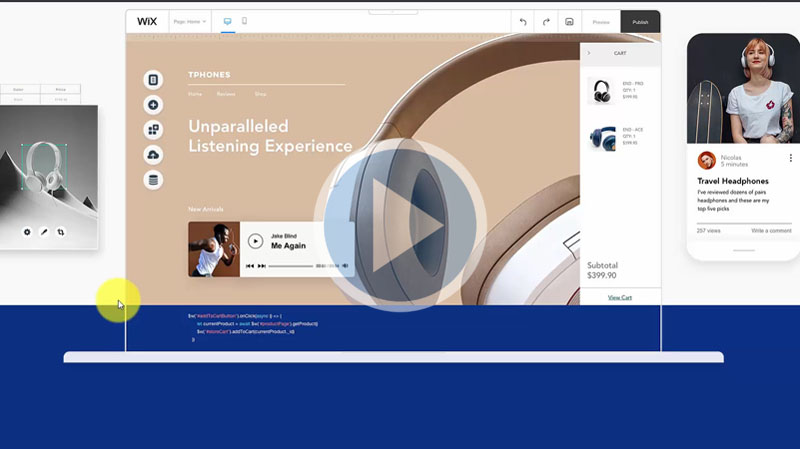The width and height of the screenshot is (800, 449).
Task: Select the Shop navigation menu item
Action: click(x=260, y=94)
